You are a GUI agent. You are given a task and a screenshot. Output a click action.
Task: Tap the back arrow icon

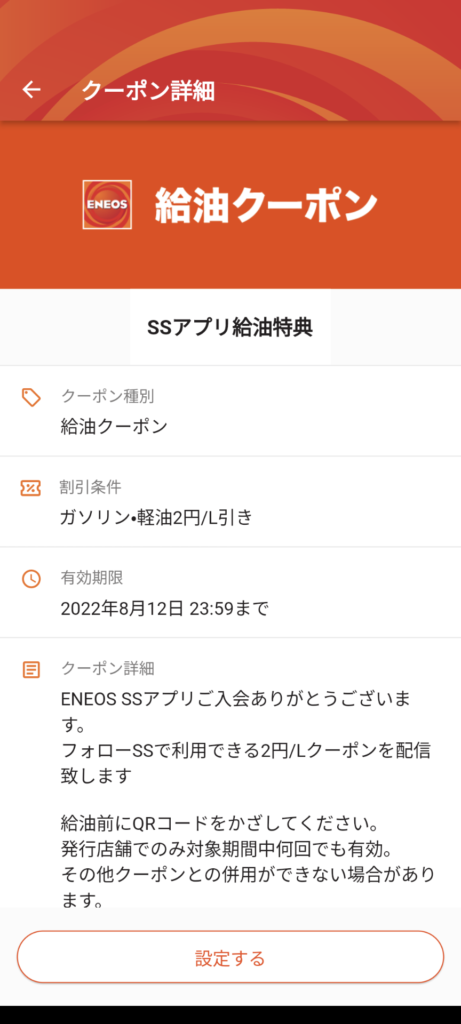coord(31,90)
